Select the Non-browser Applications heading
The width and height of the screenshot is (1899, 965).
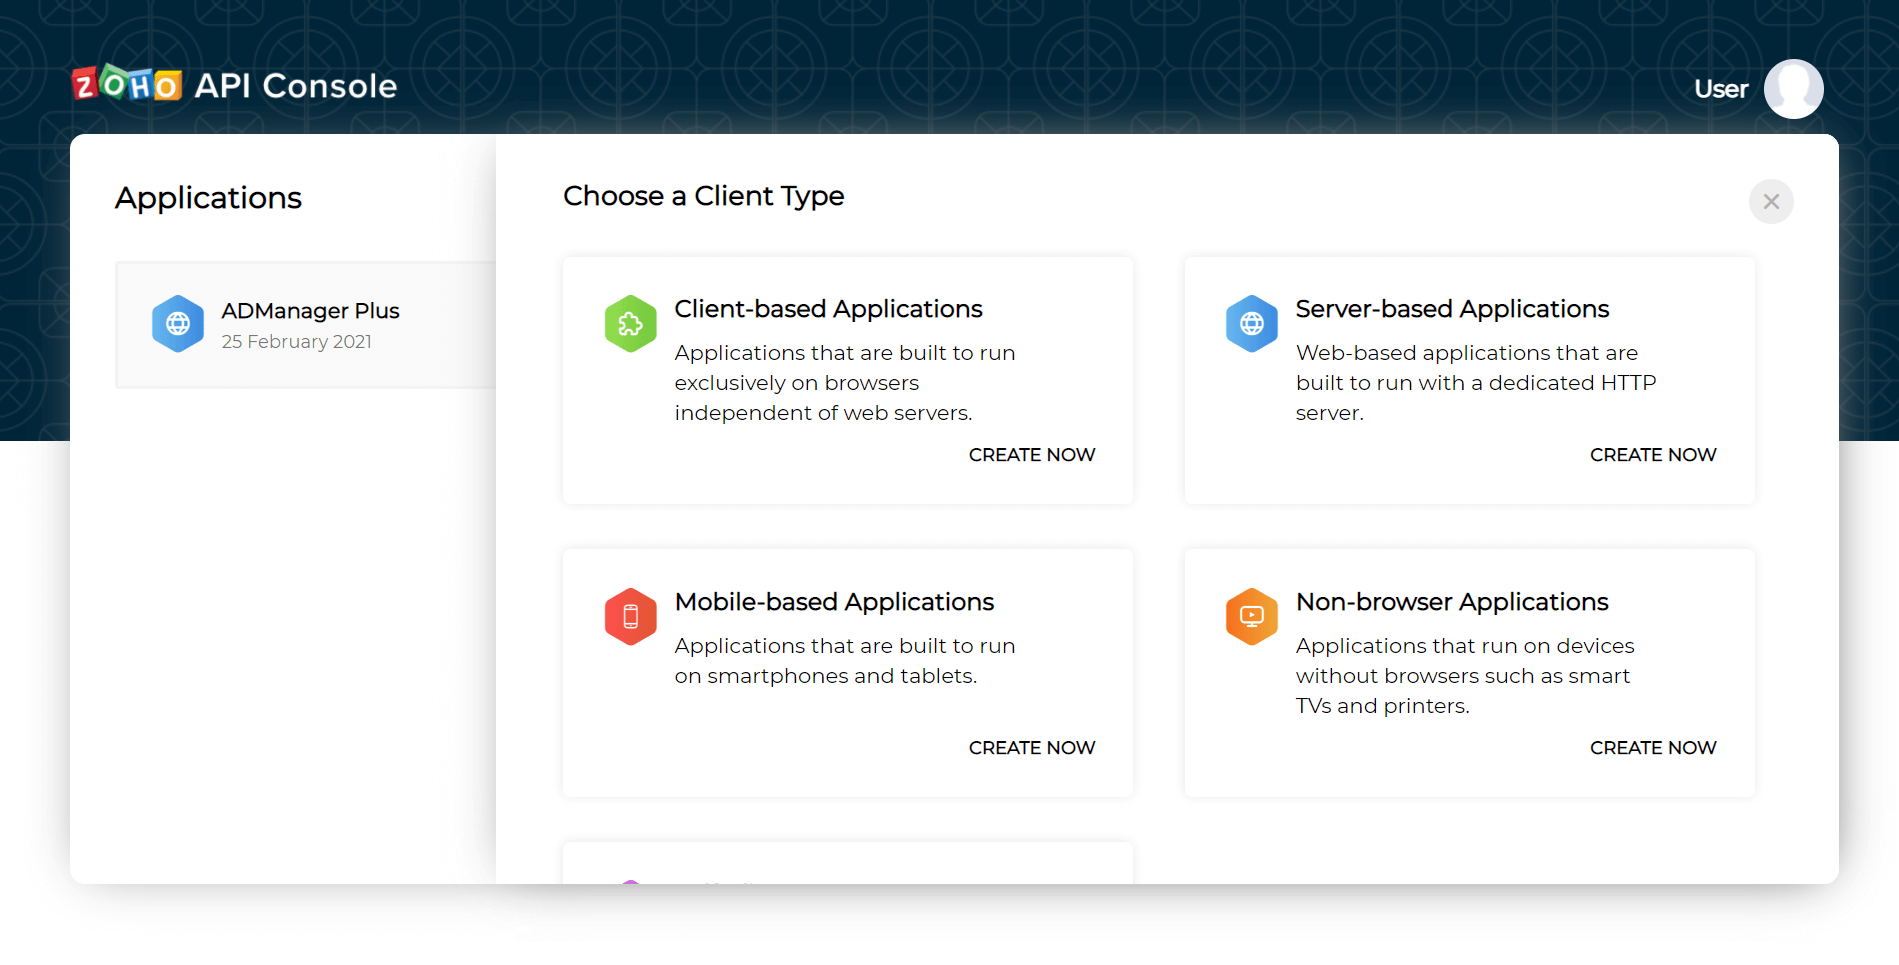1451,602
